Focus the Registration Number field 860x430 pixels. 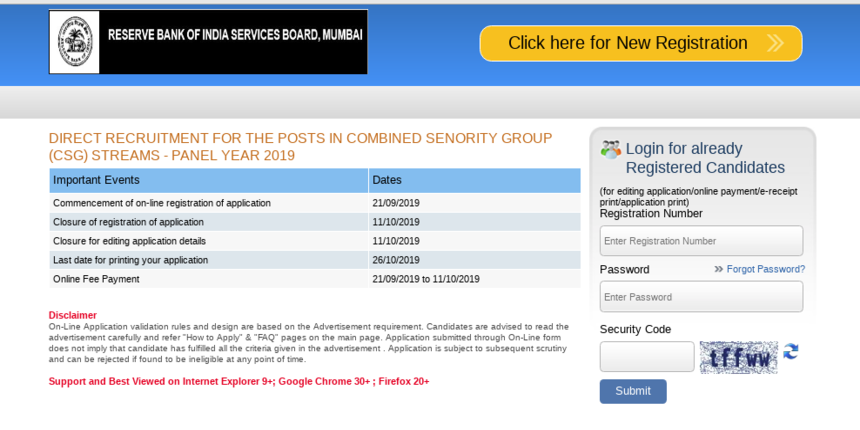(701, 241)
